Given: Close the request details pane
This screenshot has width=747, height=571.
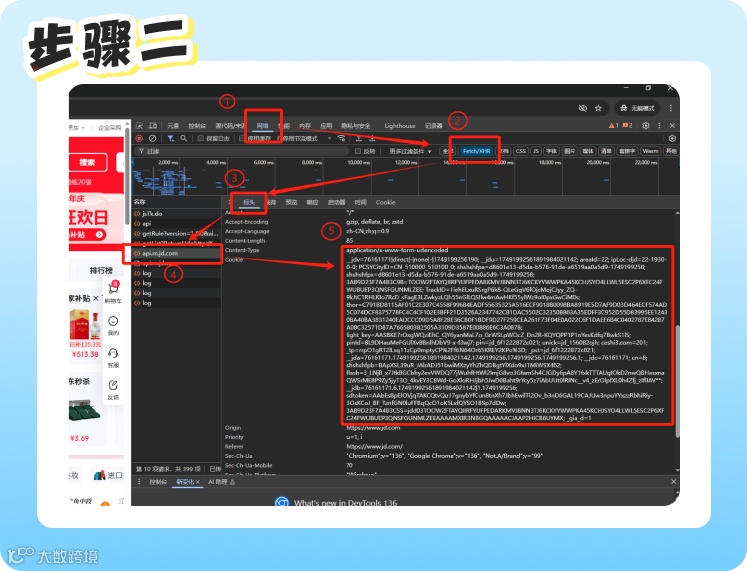Looking at the screenshot, I should (x=228, y=202).
